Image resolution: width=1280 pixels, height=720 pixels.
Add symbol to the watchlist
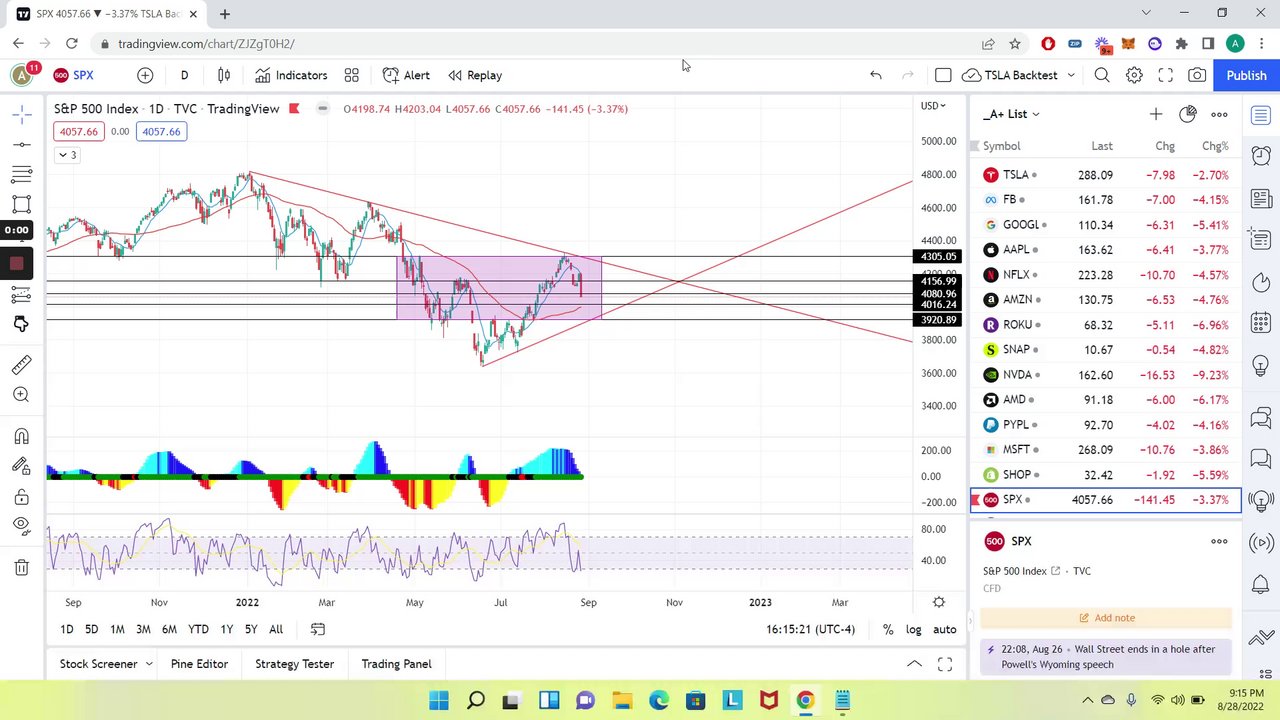(1156, 114)
